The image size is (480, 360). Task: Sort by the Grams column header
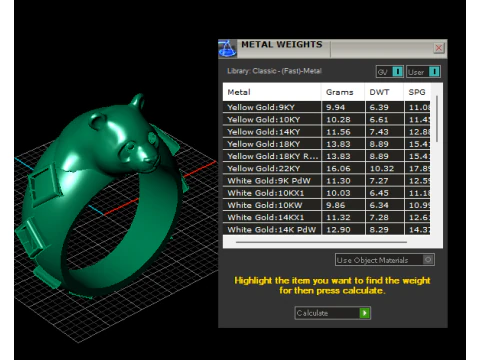click(343, 92)
